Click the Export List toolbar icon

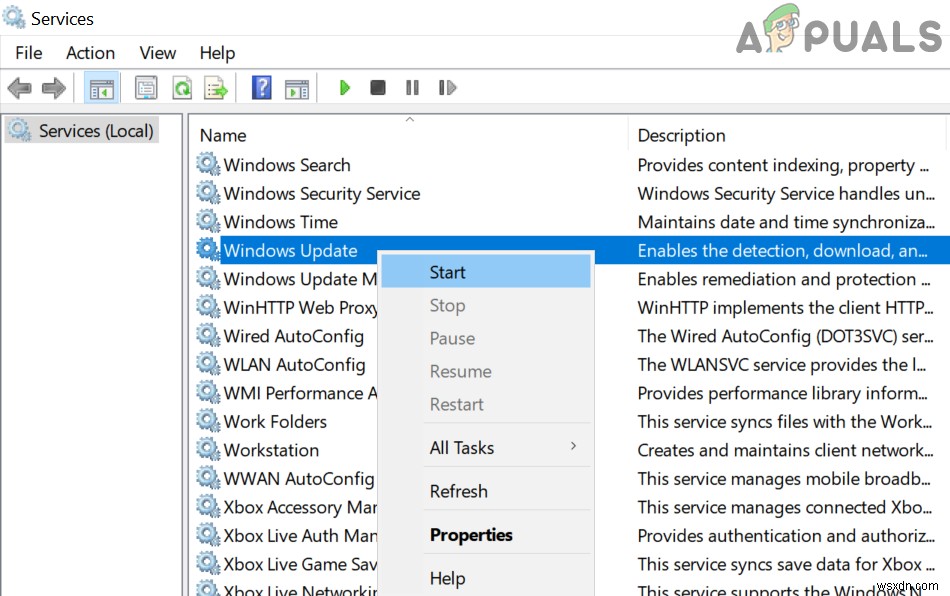coord(217,88)
